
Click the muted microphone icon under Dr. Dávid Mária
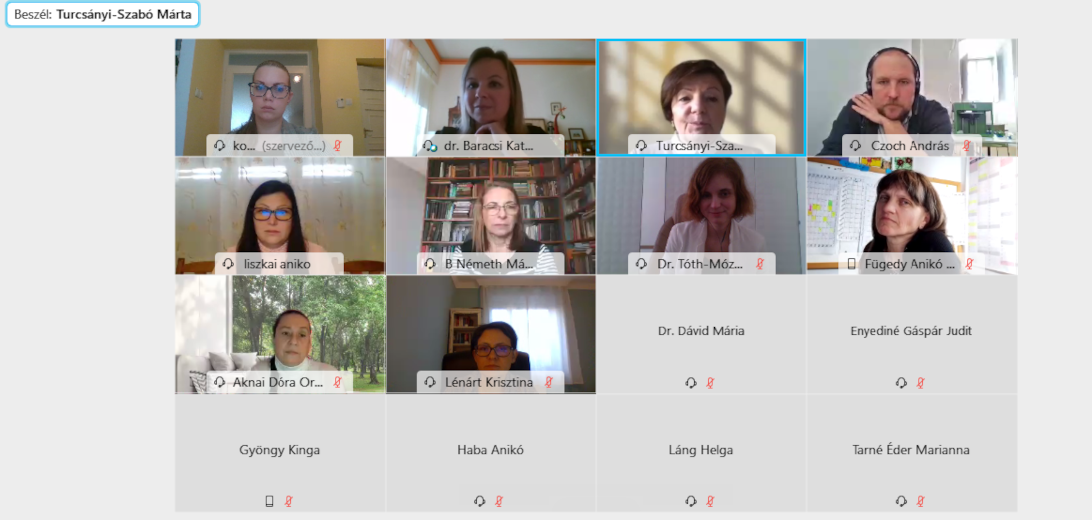pos(710,382)
